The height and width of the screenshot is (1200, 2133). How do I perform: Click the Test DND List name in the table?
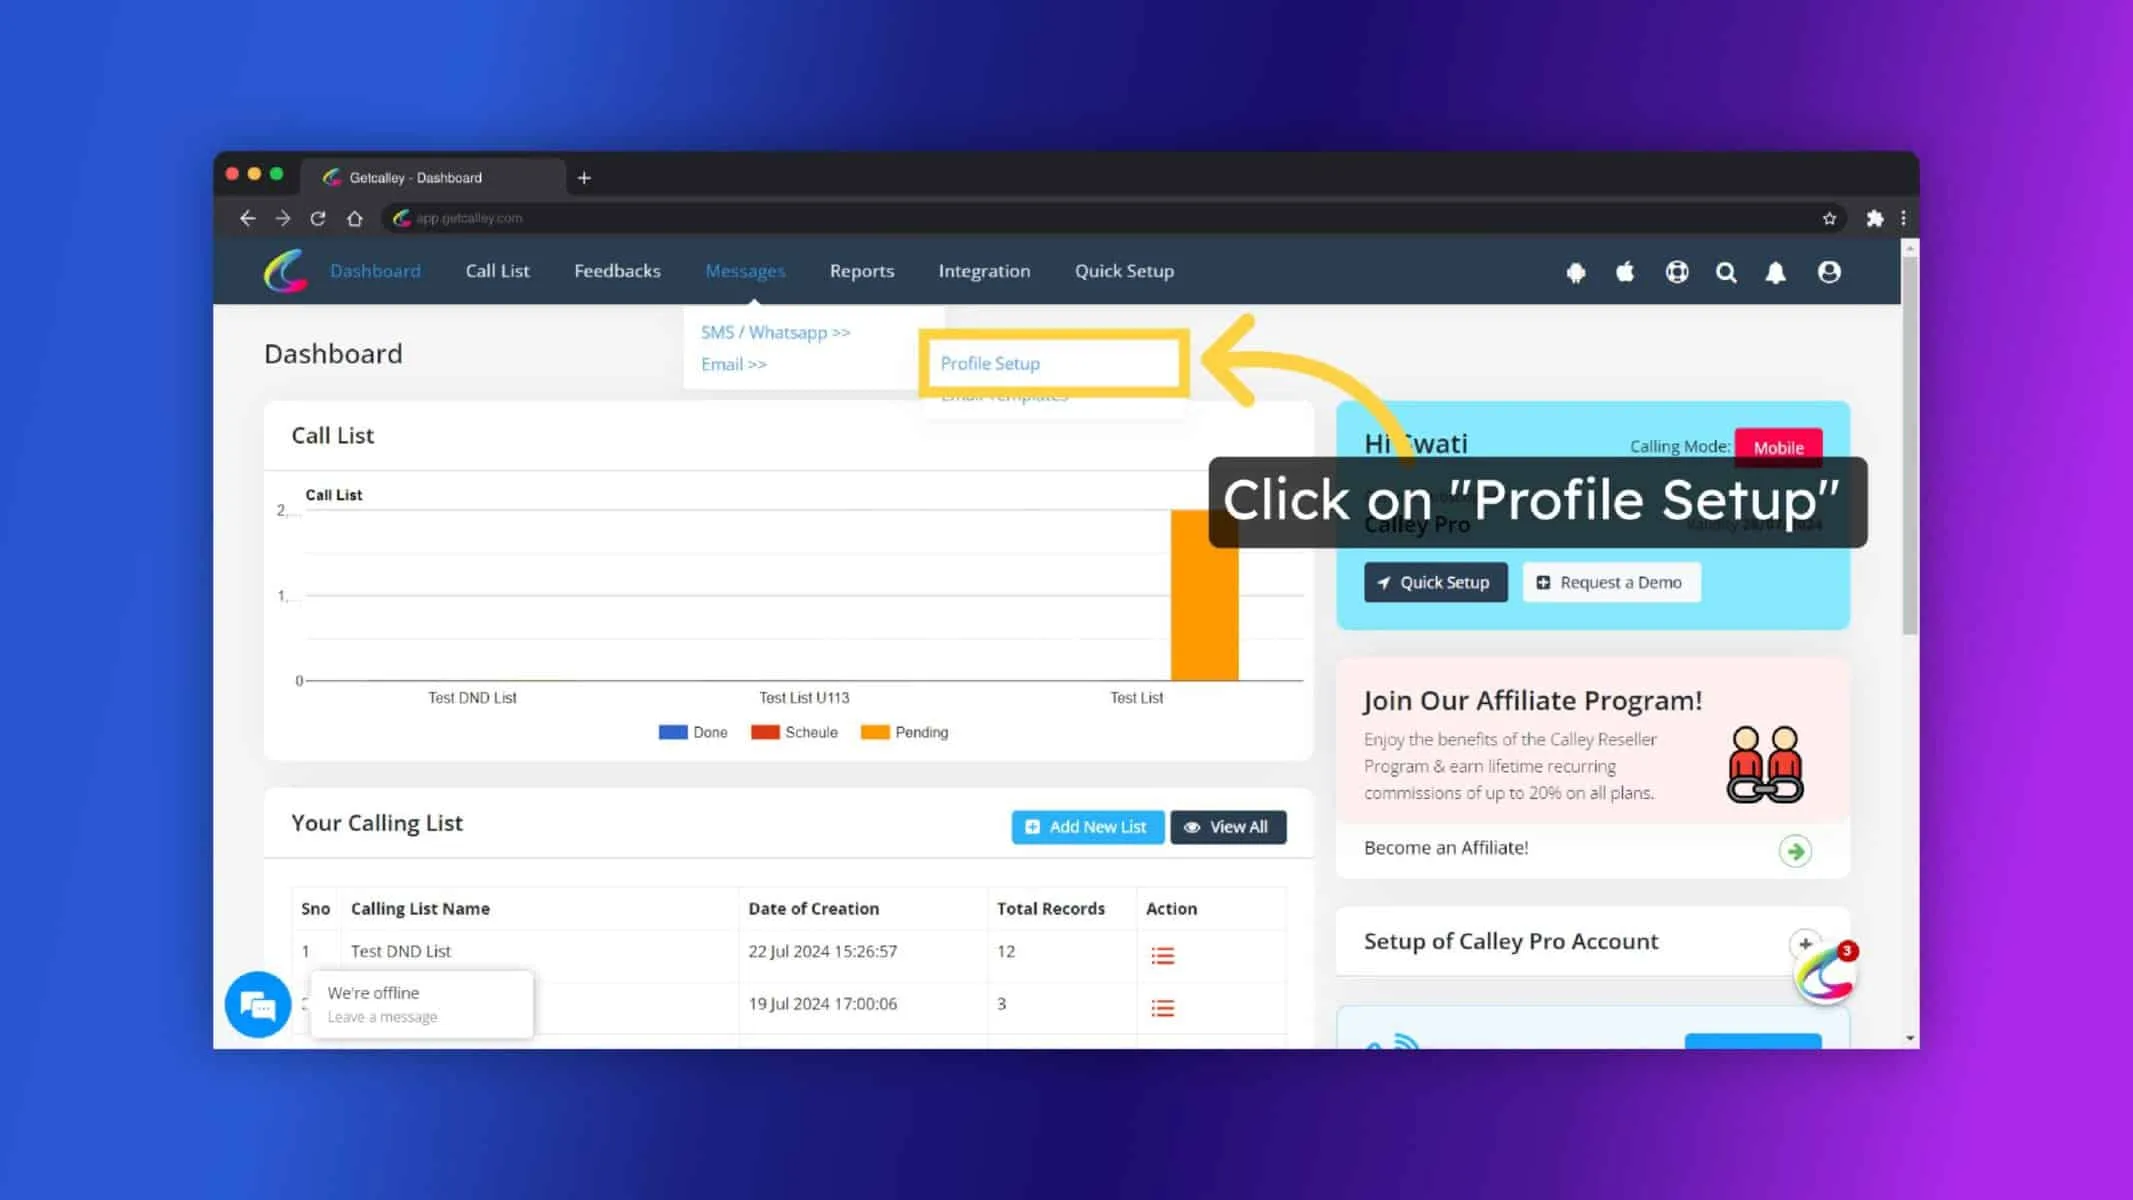(400, 951)
